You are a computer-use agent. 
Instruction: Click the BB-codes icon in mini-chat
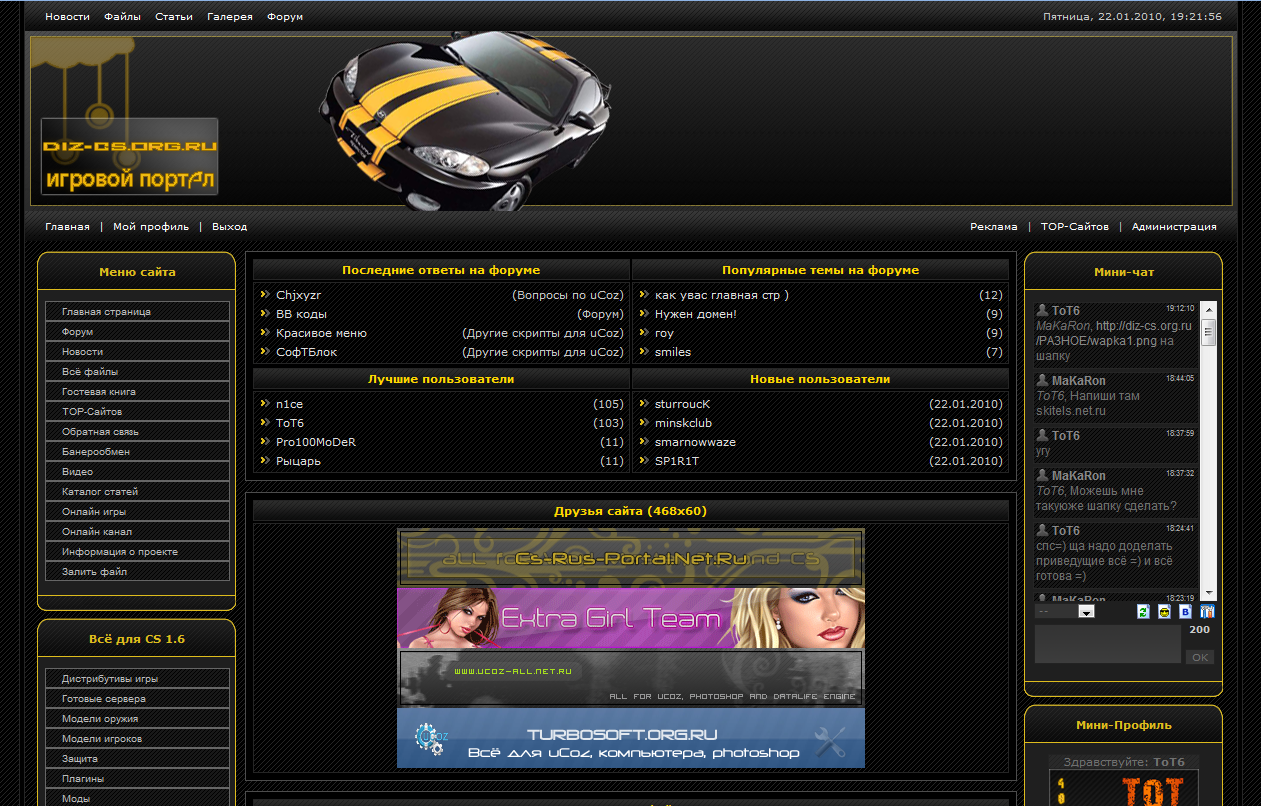click(1186, 611)
